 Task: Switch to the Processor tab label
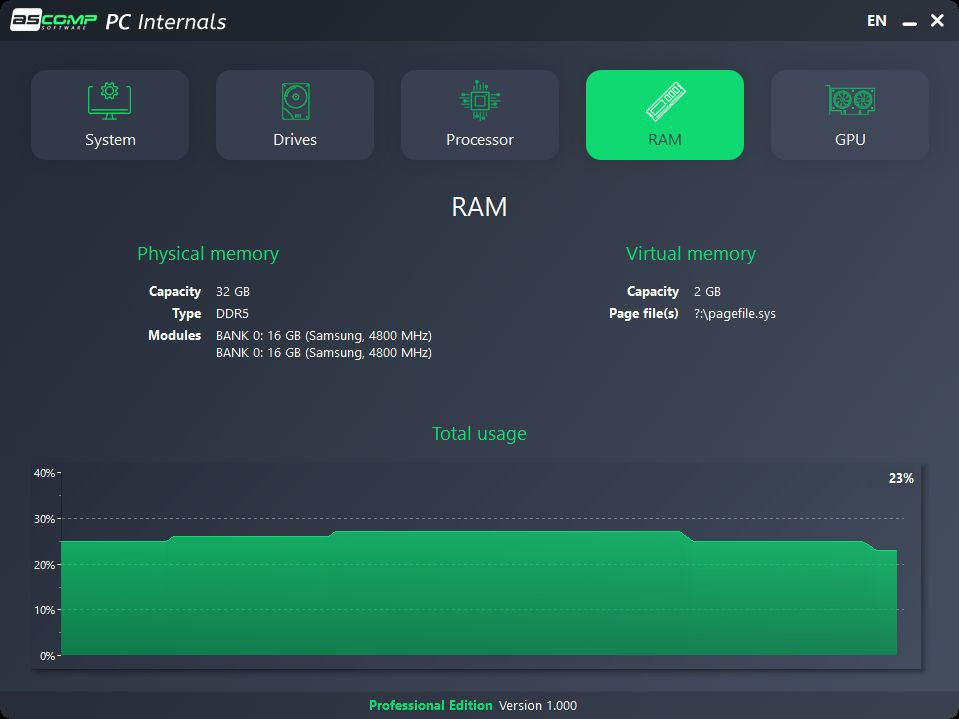(480, 139)
